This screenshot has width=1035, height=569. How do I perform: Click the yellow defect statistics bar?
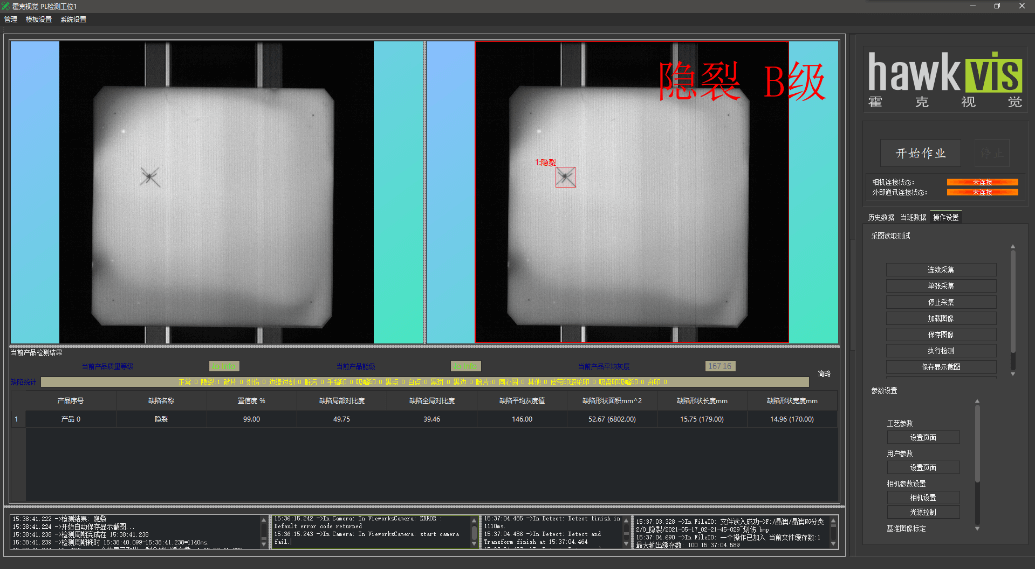(x=424, y=382)
